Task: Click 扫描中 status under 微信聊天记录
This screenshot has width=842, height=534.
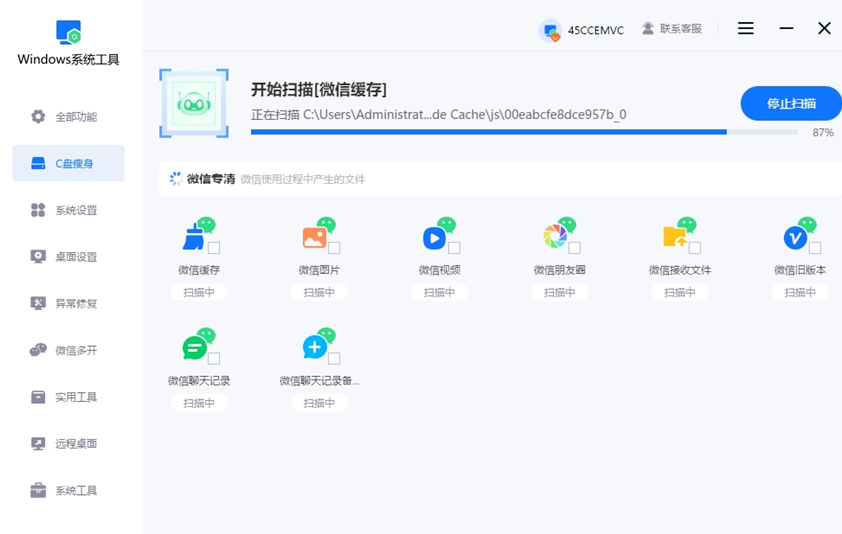Action: [199, 403]
